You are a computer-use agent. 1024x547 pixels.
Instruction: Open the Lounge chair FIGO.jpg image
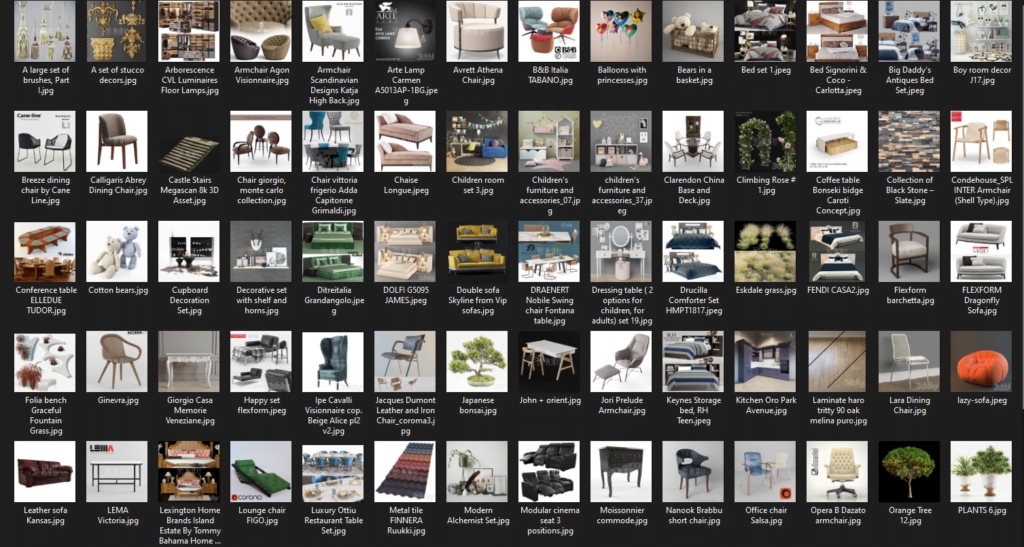pyautogui.click(x=261, y=471)
